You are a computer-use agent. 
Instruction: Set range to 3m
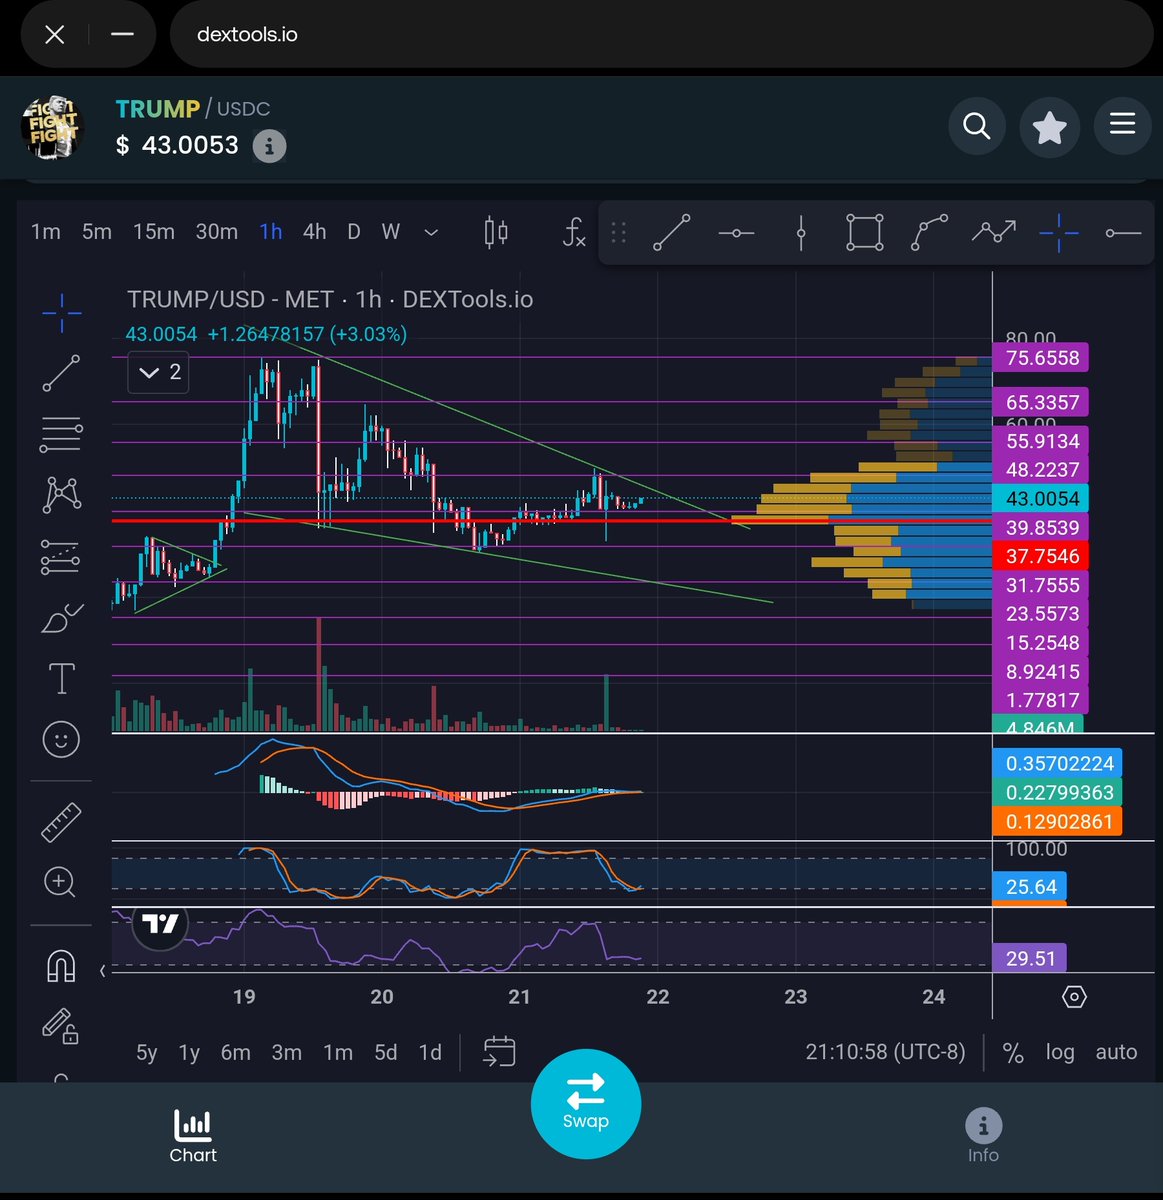point(287,1052)
